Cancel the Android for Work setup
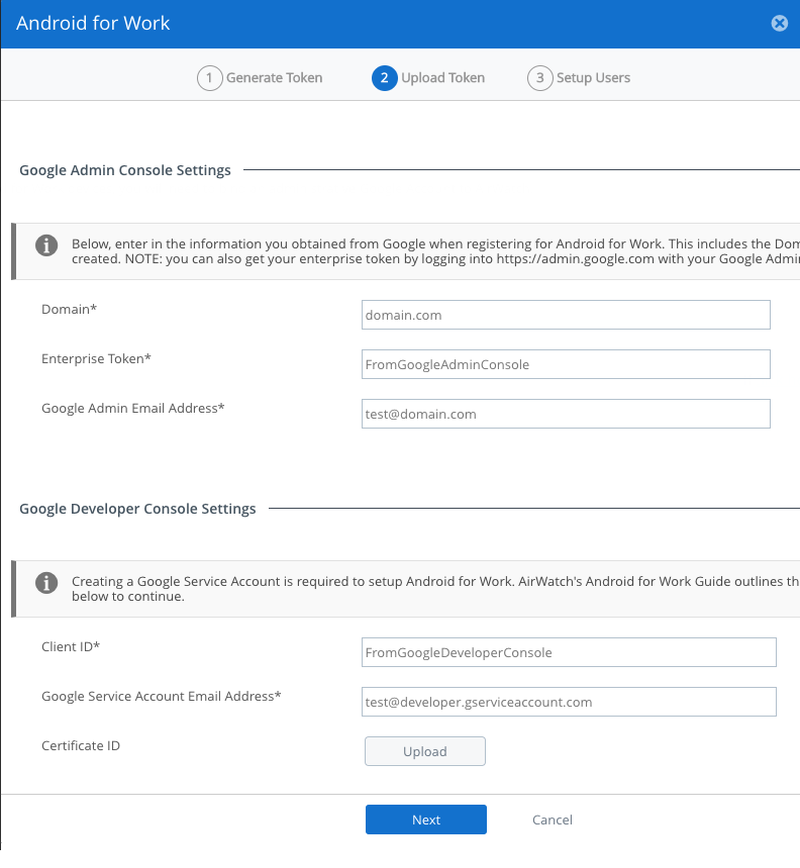Screen dimensions: 800x868 point(552,820)
